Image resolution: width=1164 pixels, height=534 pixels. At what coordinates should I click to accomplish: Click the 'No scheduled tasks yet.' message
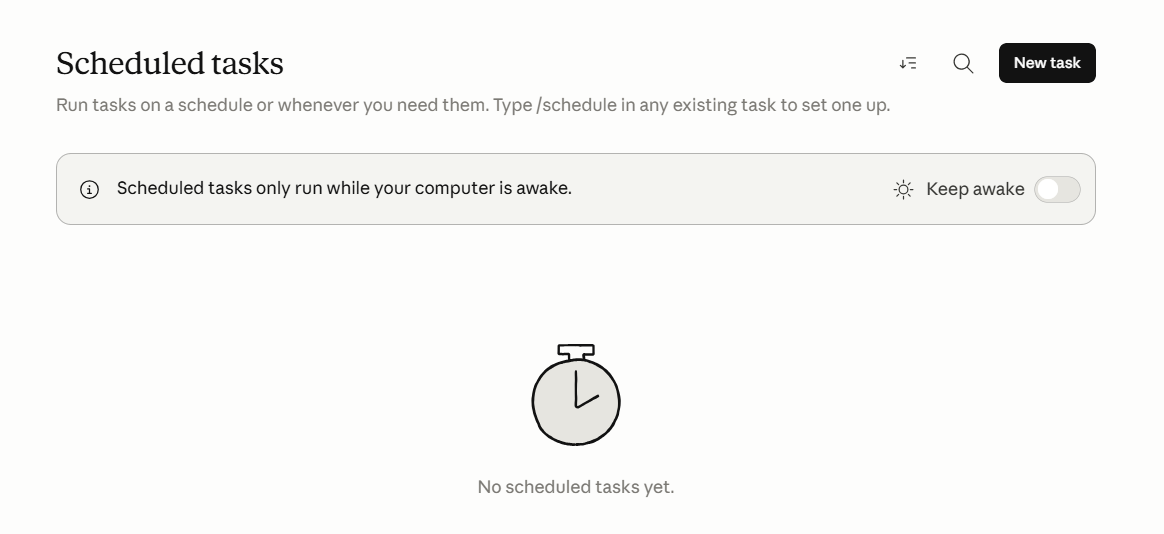click(576, 487)
